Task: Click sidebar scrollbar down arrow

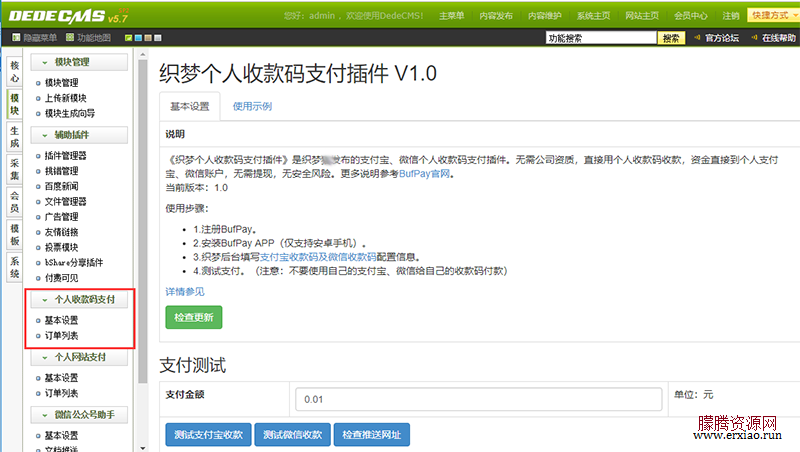Action: coord(142,447)
